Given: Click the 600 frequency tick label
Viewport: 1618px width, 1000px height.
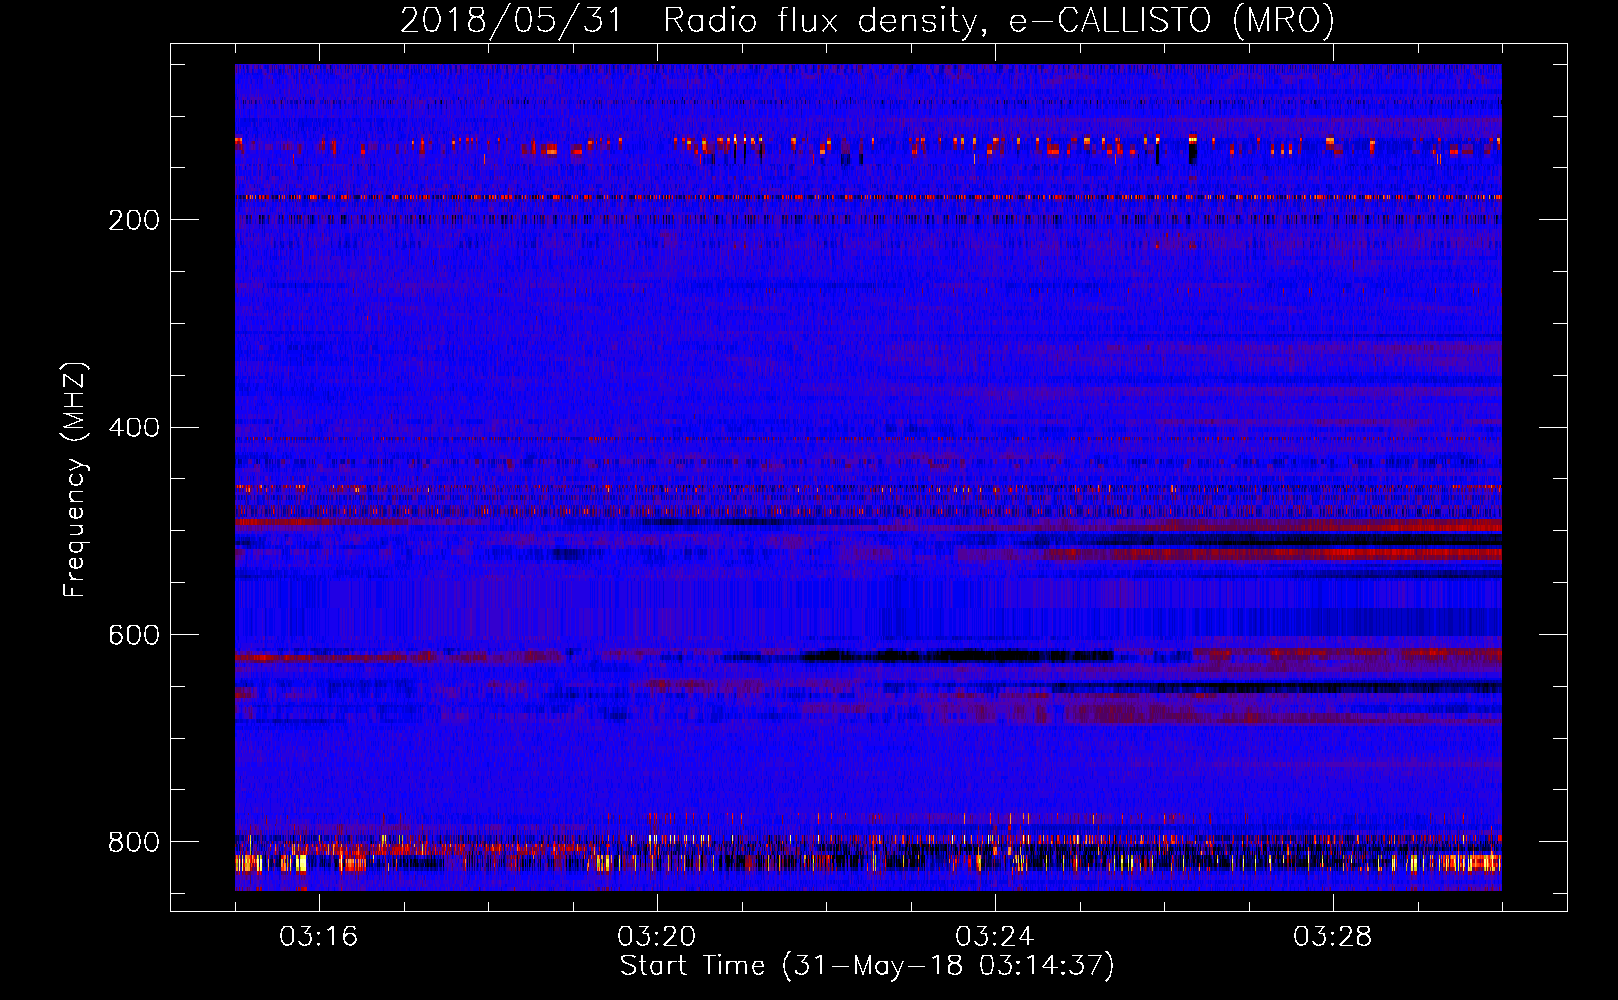Looking at the screenshot, I should (x=134, y=636).
